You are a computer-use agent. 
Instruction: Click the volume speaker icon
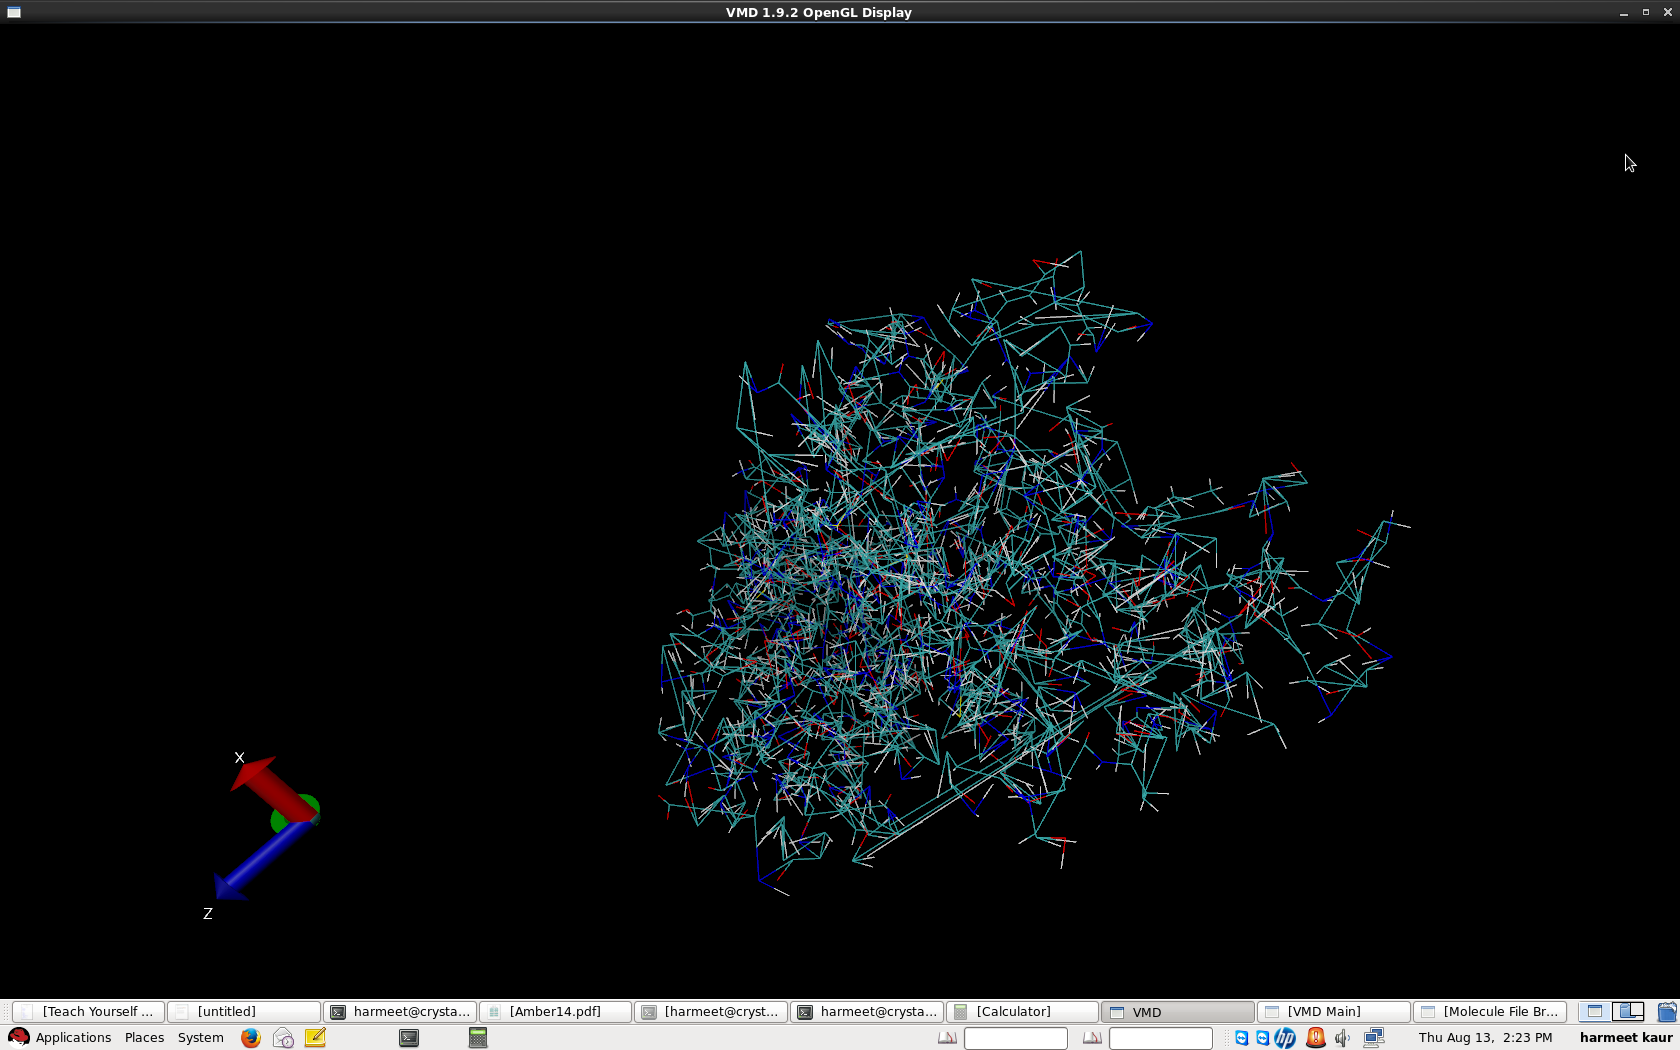tap(1343, 1038)
